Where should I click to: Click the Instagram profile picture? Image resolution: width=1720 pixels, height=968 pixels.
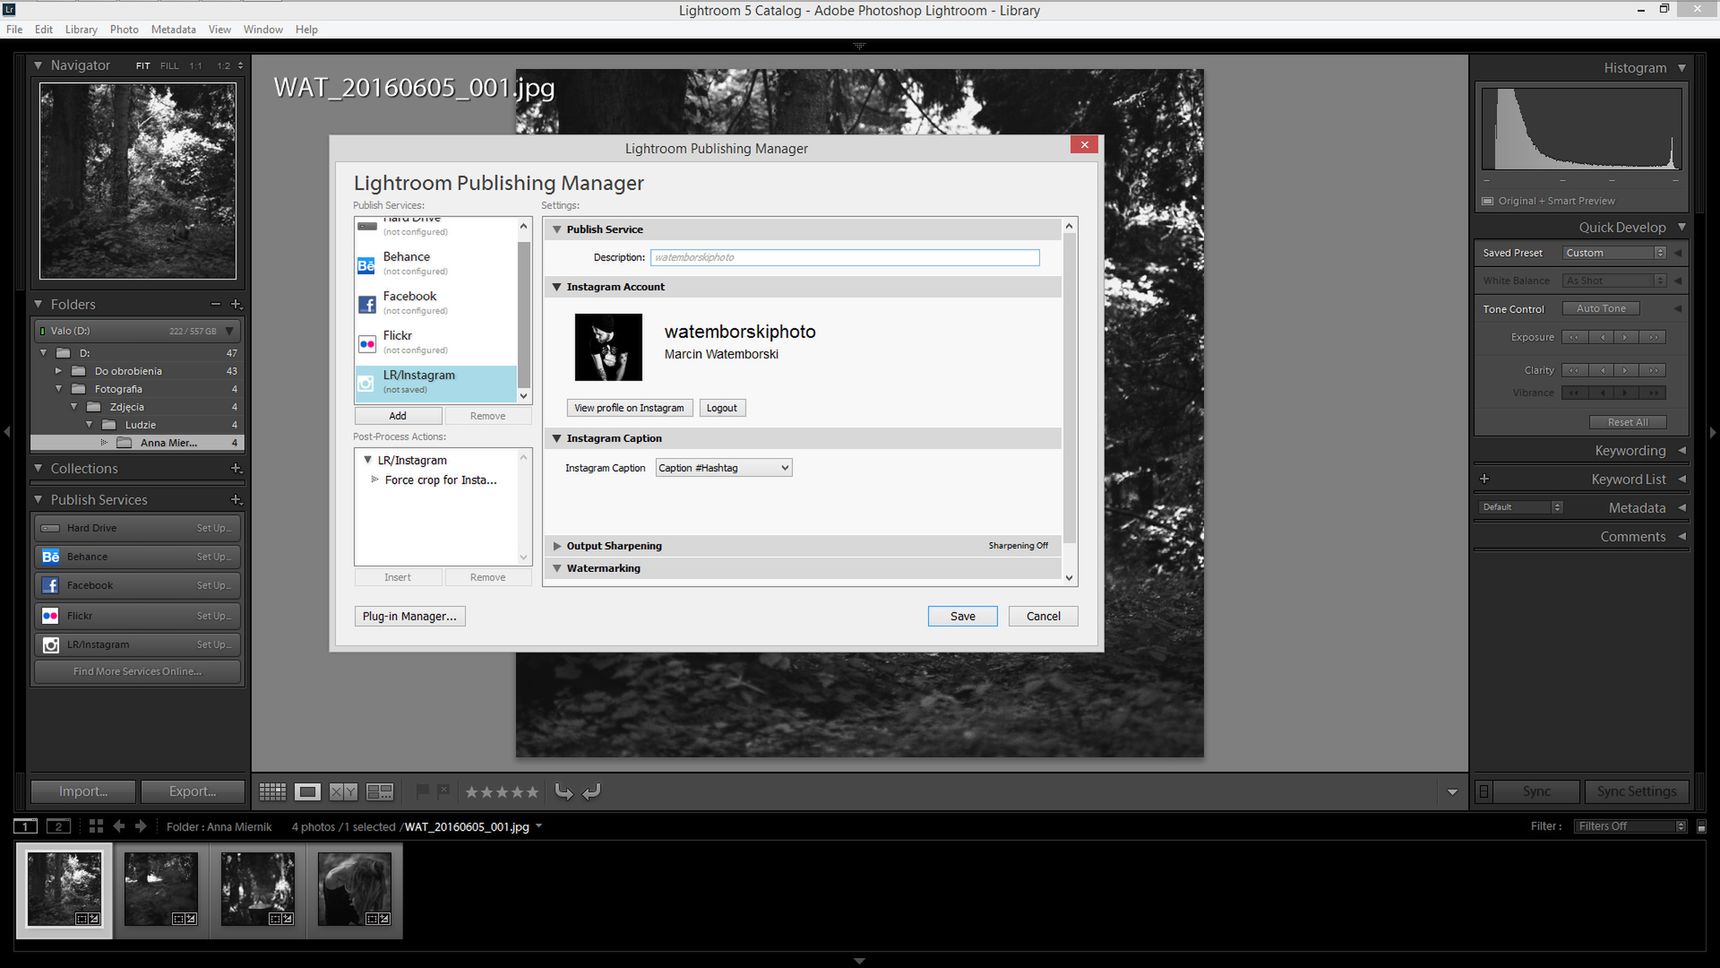(x=608, y=347)
